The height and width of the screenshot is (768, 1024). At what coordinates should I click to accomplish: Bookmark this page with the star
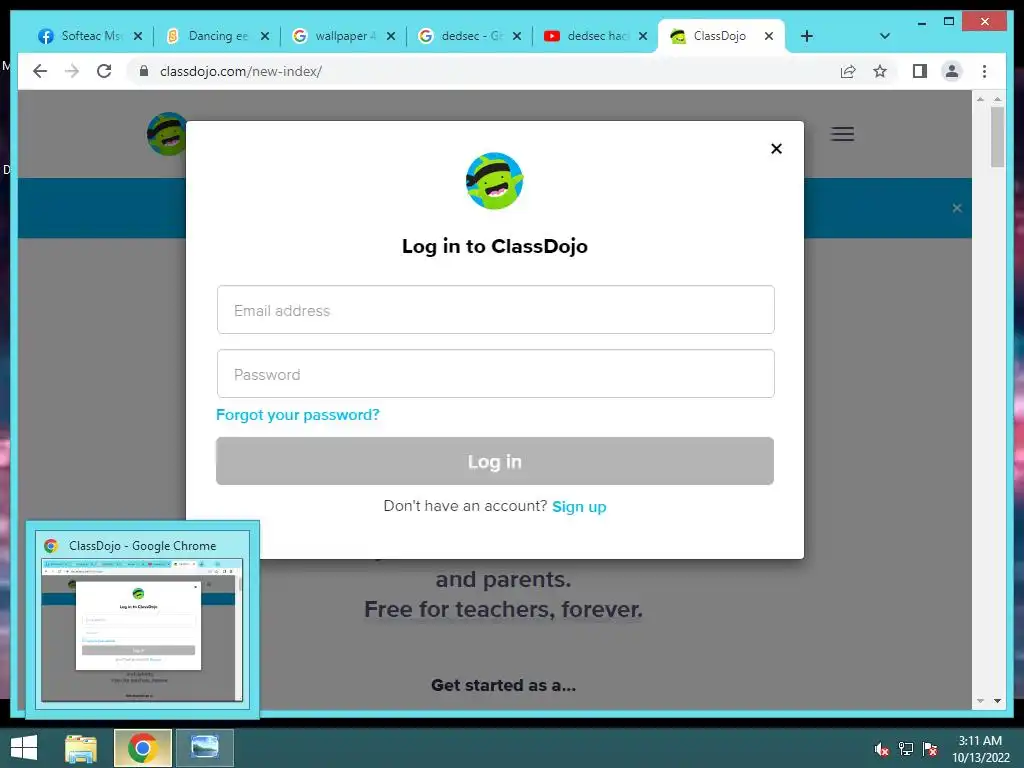tap(880, 71)
